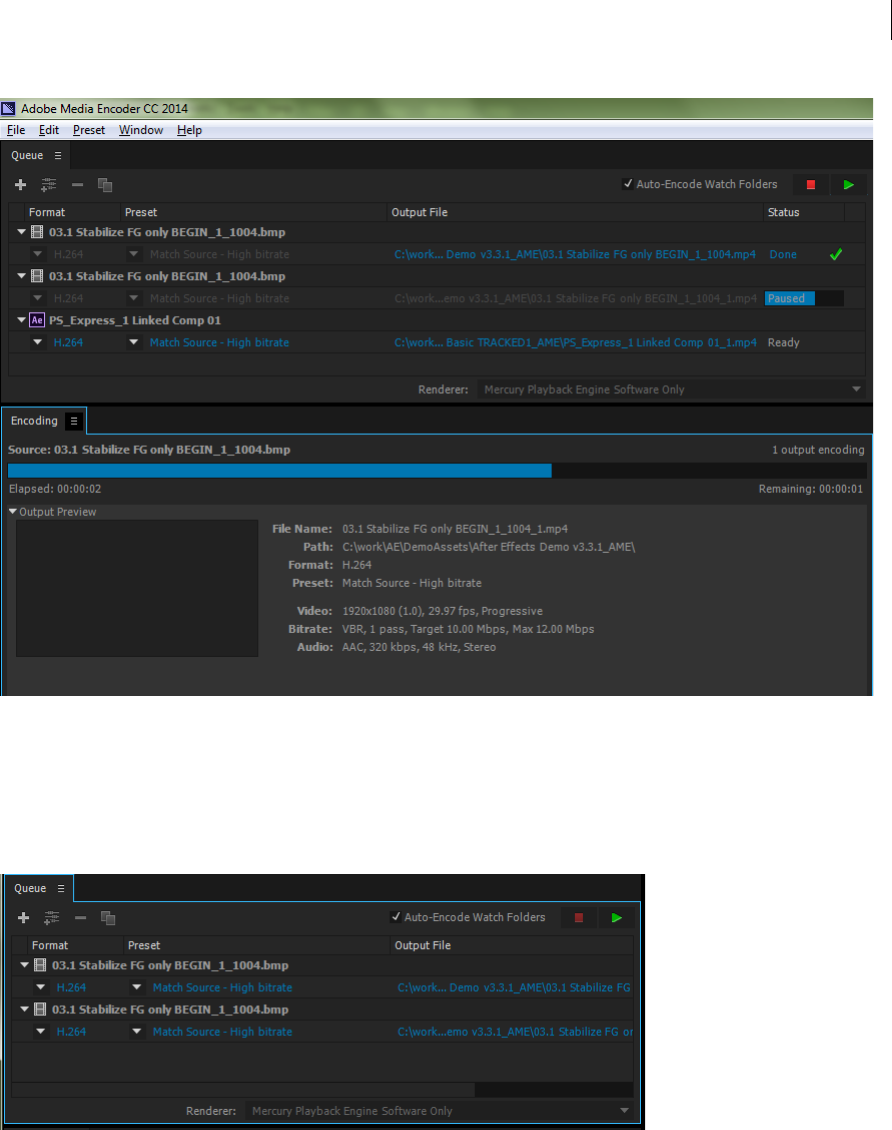Select the Encoding tab

click(x=34, y=421)
